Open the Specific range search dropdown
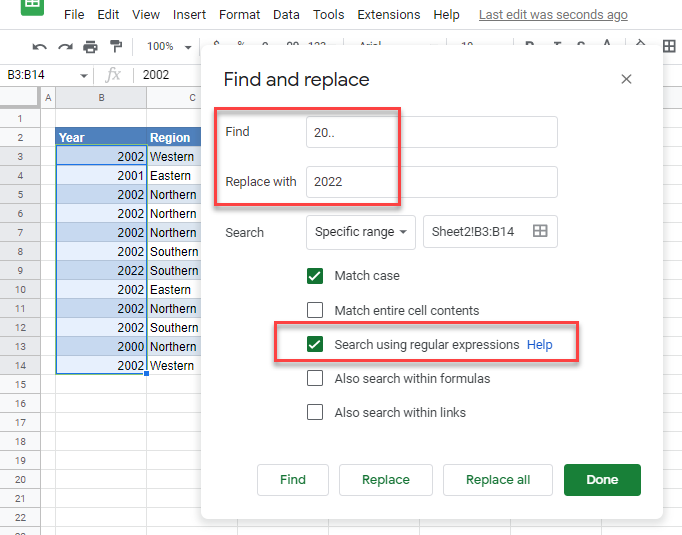682x535 pixels. pyautogui.click(x=360, y=231)
